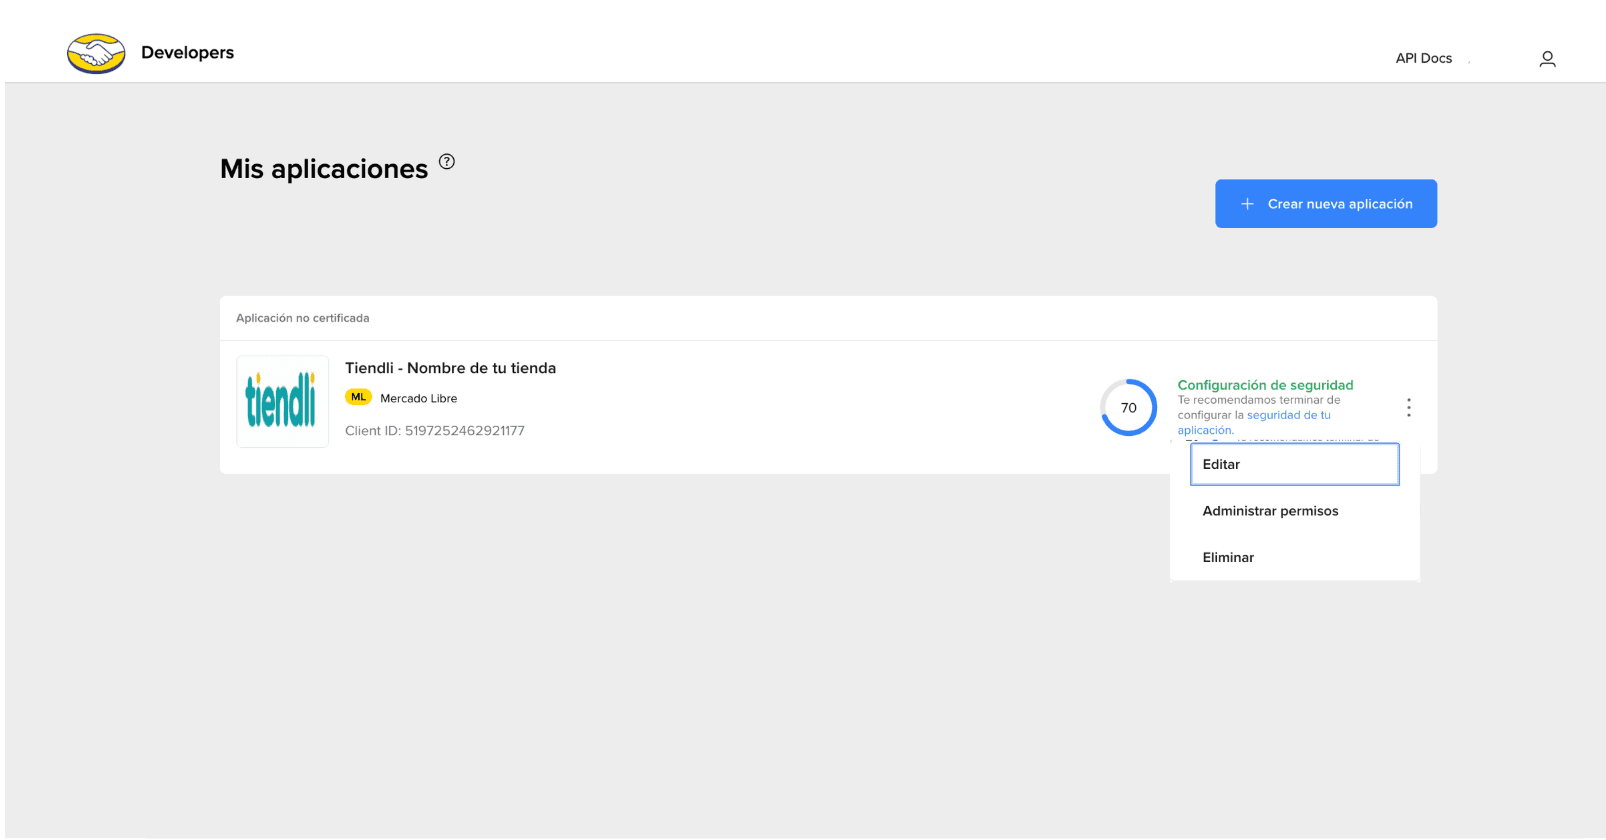Screen dimensions: 1606x840
Task: Open the API Docs link
Action: 1423,58
